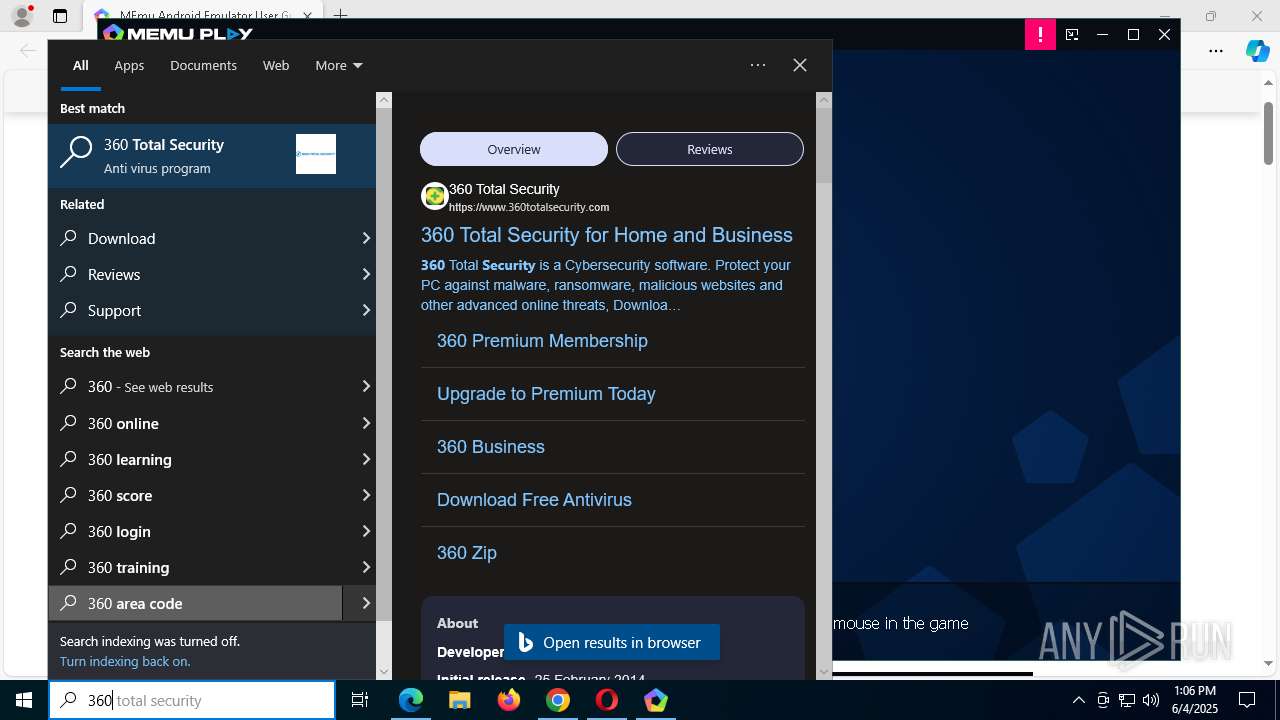
Task: Switch to the Web search tab
Action: [x=276, y=65]
